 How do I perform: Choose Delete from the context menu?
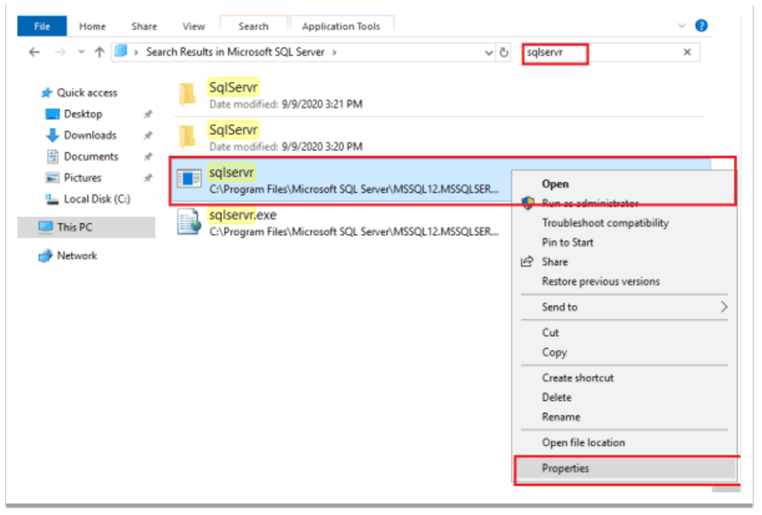(556, 397)
